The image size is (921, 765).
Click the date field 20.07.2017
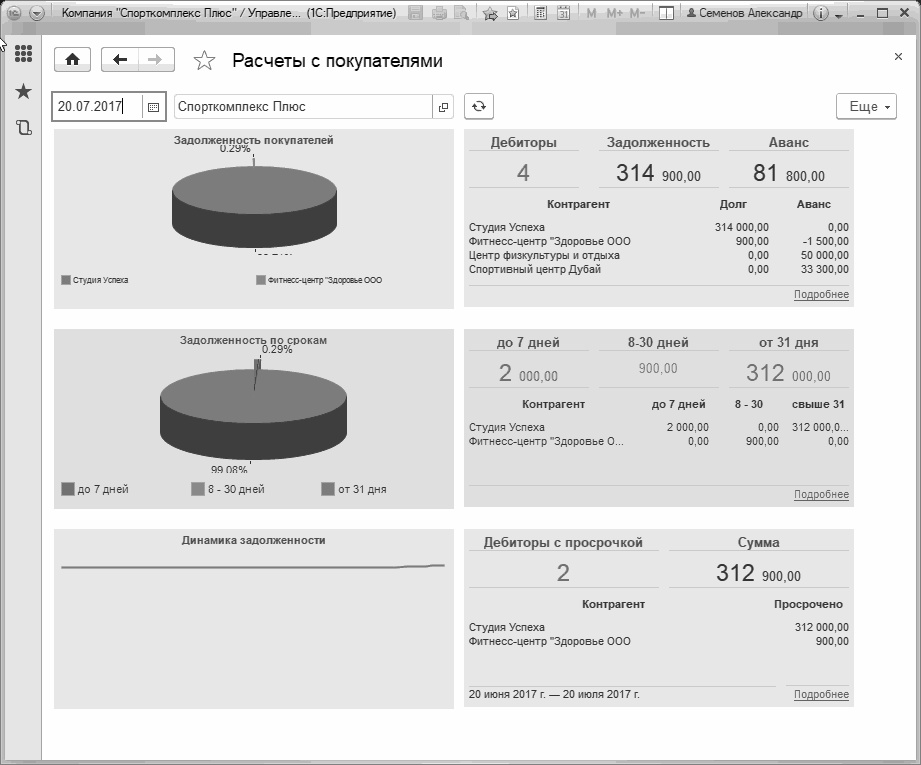tap(97, 106)
